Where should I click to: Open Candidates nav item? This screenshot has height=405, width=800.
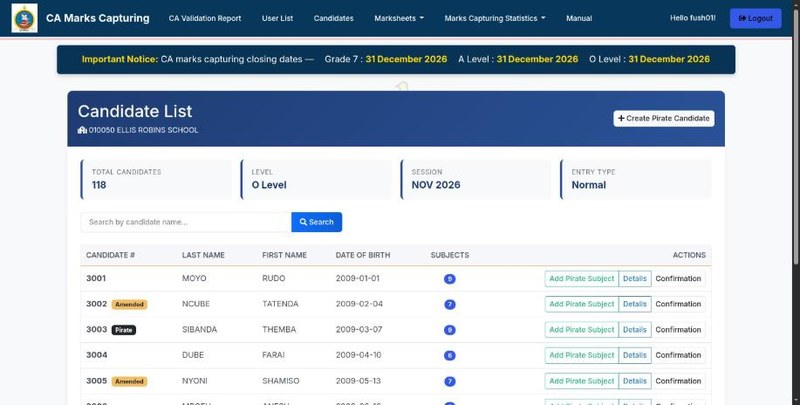tap(334, 18)
